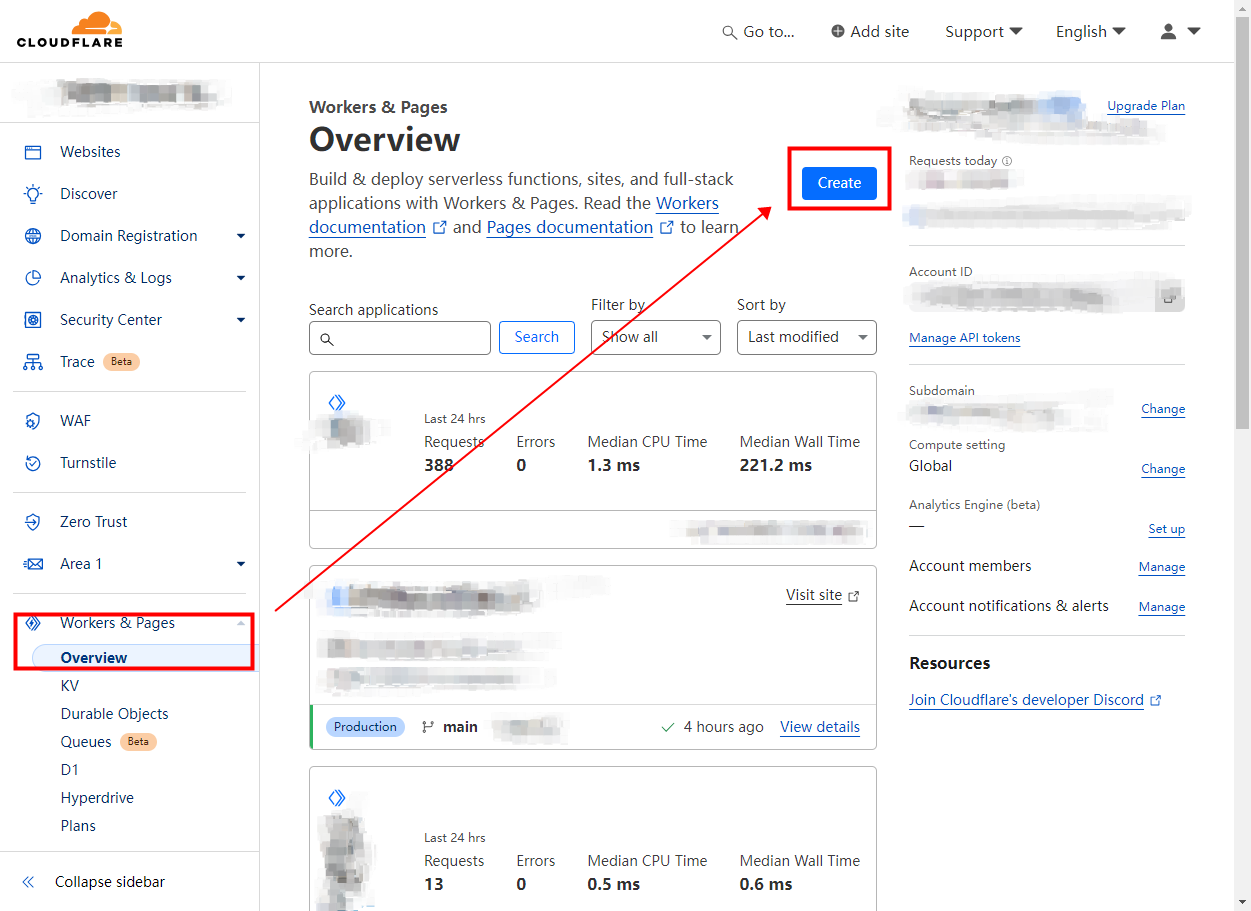Screen dimensions: 1251x911
Task: Click the Cloudflare logo
Action: click(70, 30)
